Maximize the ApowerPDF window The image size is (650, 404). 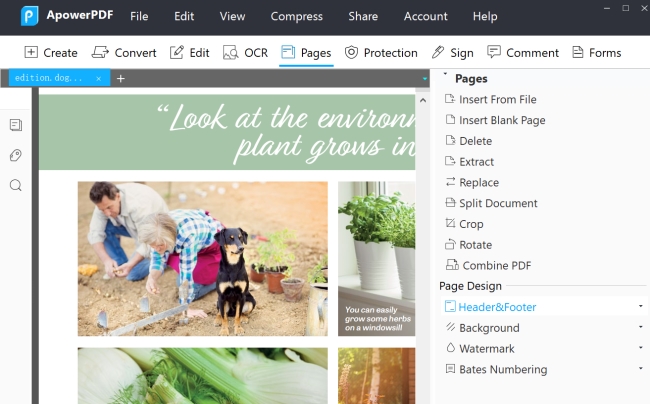626,8
